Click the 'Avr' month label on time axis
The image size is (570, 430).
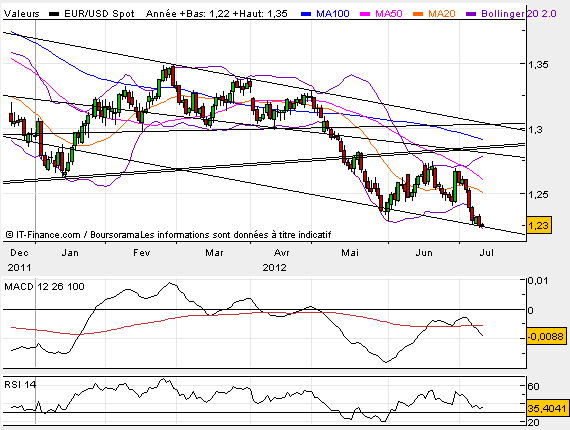pyautogui.click(x=282, y=252)
